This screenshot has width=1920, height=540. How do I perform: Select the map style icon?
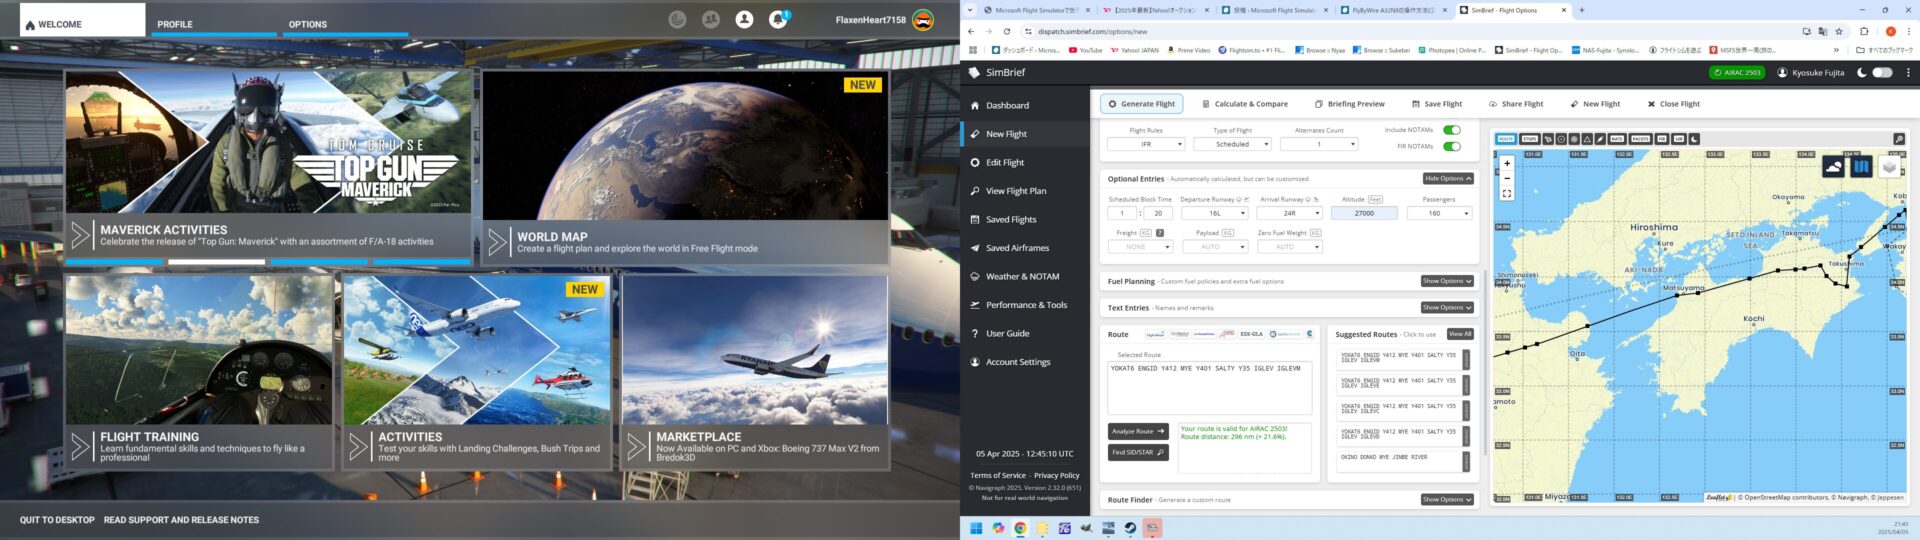click(1861, 167)
